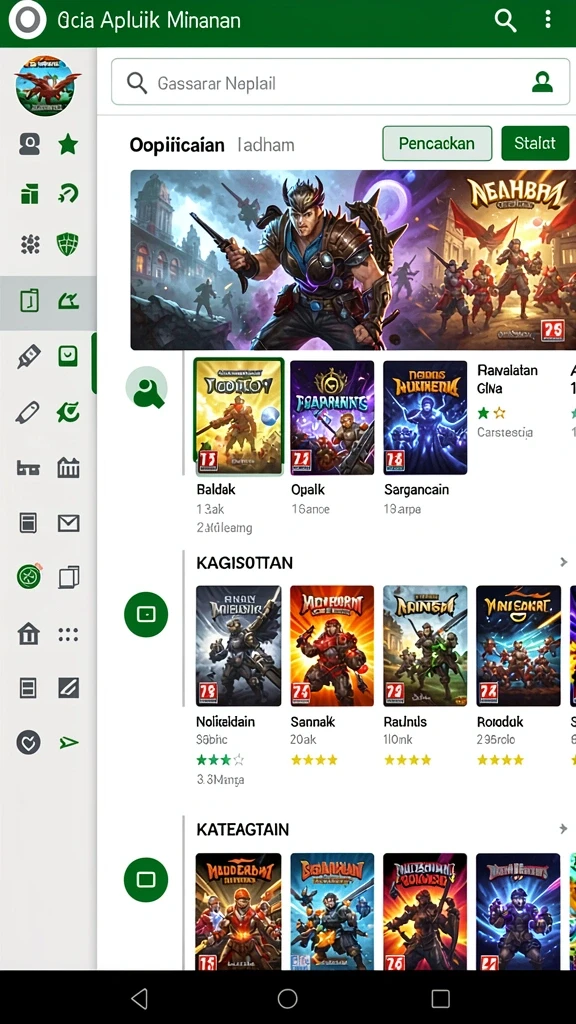576x1024 pixels.
Task: Open the envelope mail icon in the sidebar
Action: [69, 523]
